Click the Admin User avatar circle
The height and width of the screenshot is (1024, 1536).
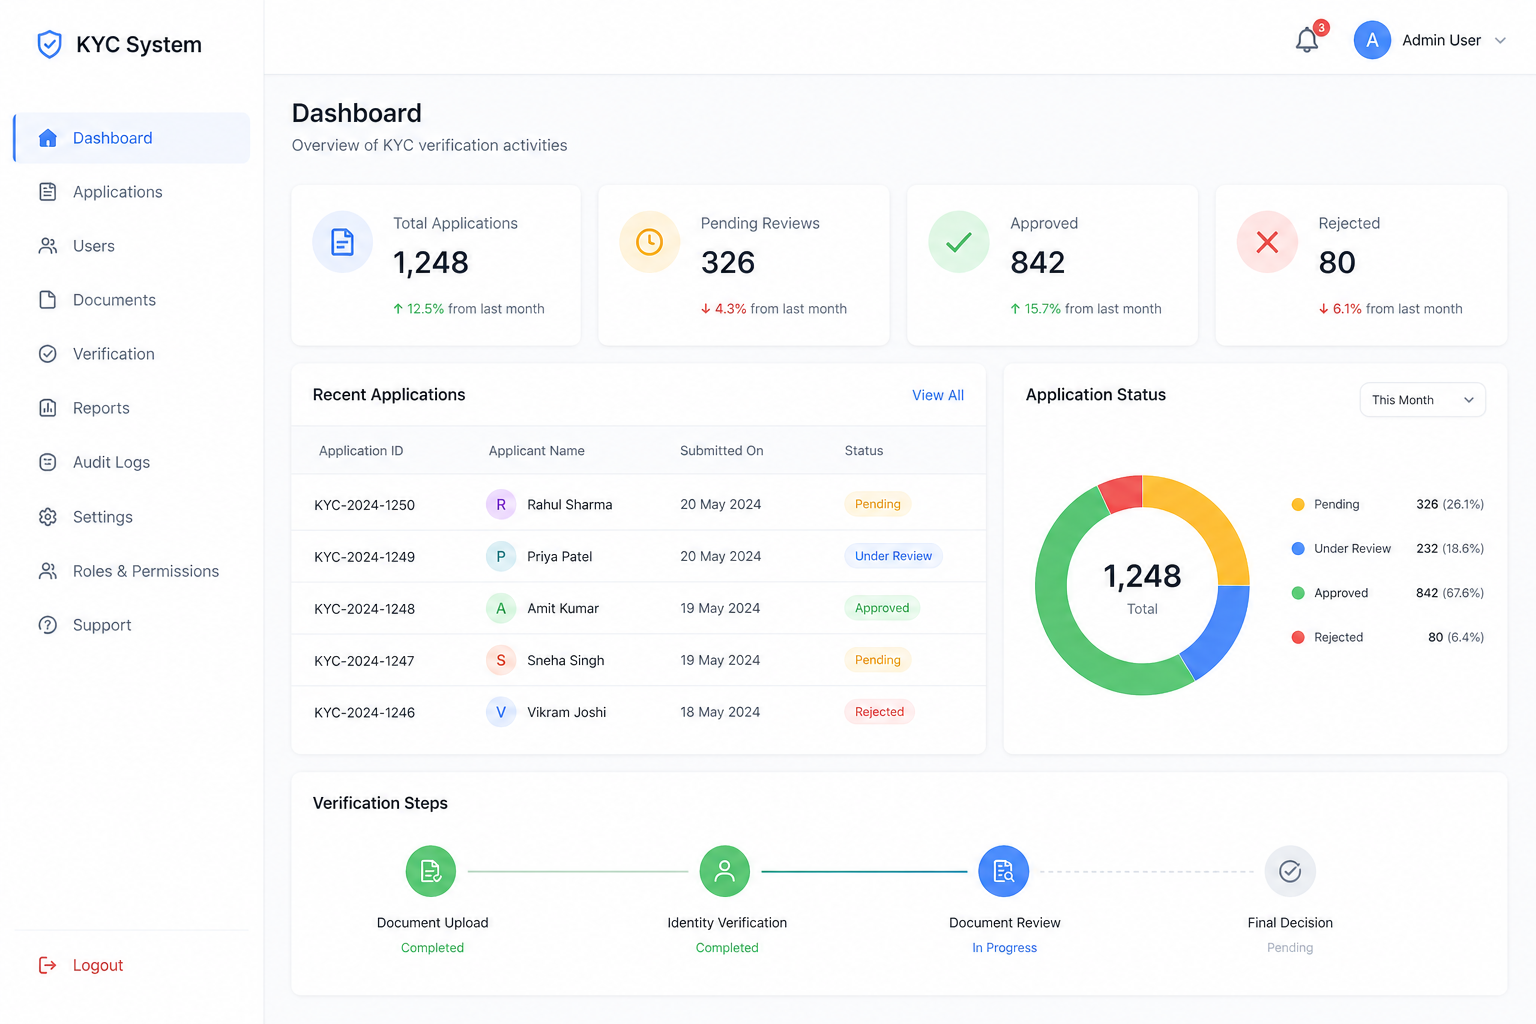(x=1372, y=40)
